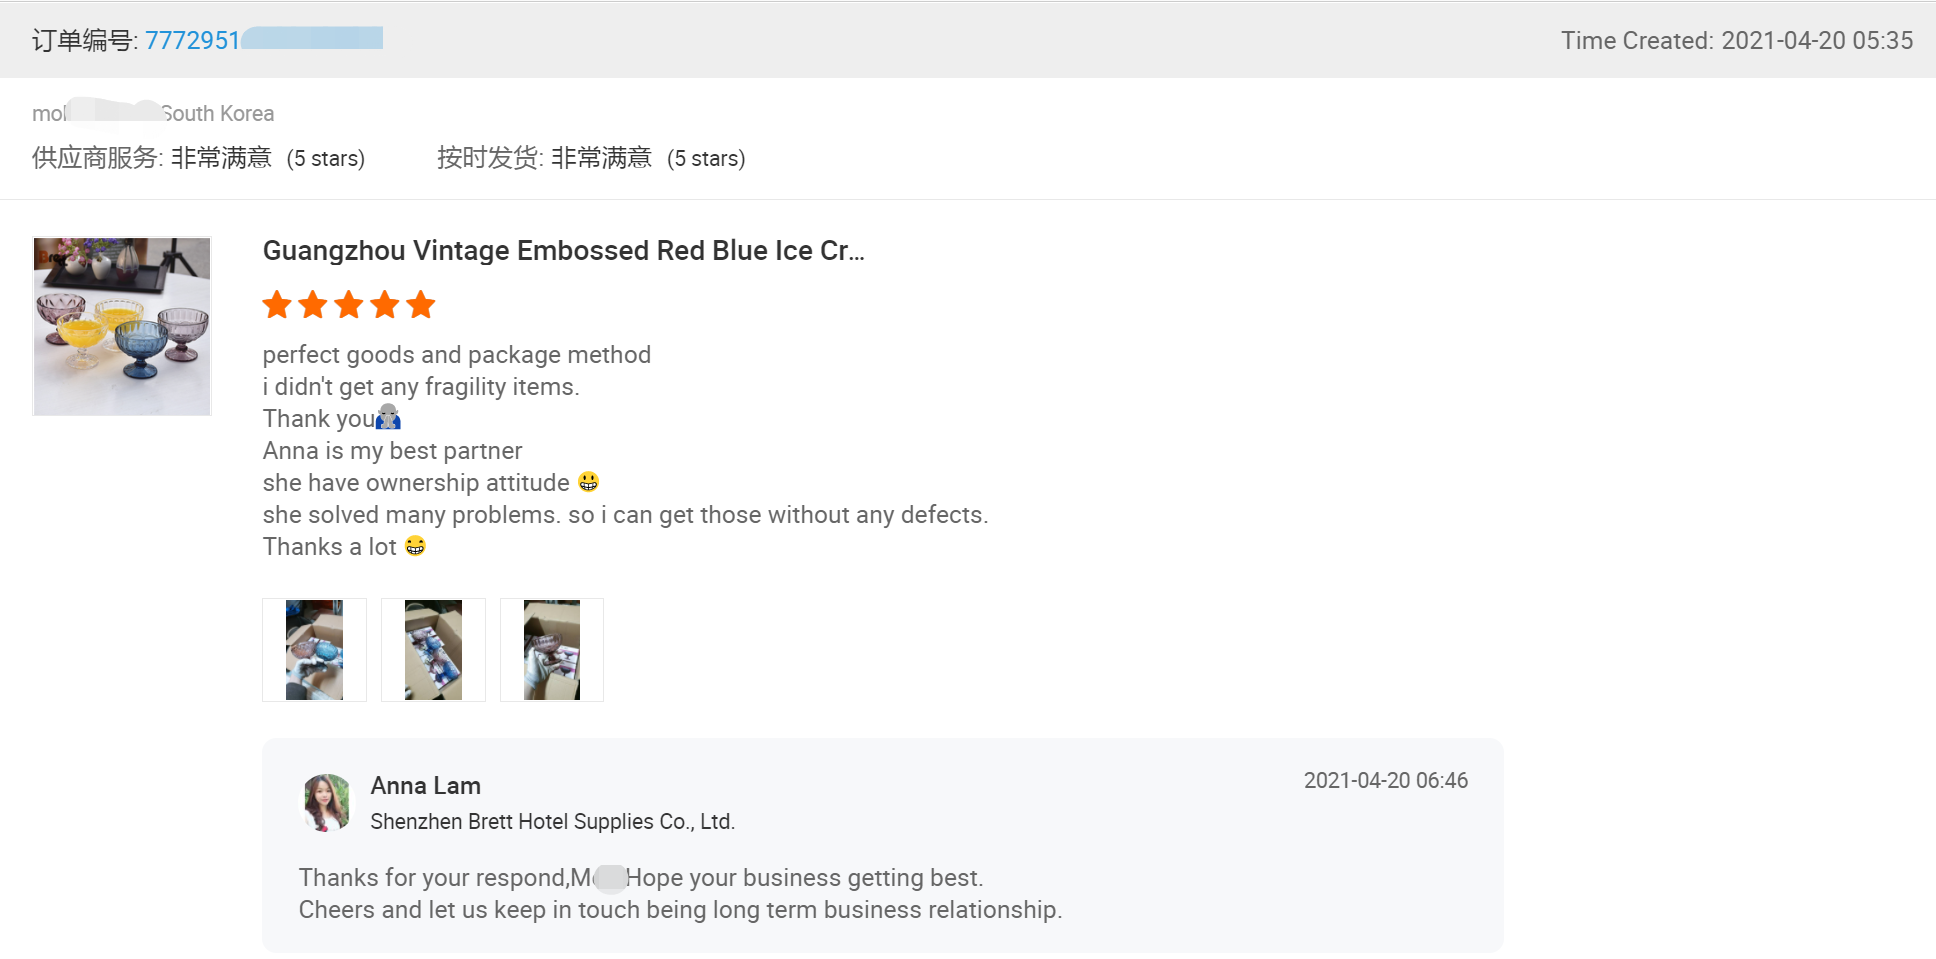Open the order number 7772951 link
This screenshot has width=1936, height=959.
point(192,40)
